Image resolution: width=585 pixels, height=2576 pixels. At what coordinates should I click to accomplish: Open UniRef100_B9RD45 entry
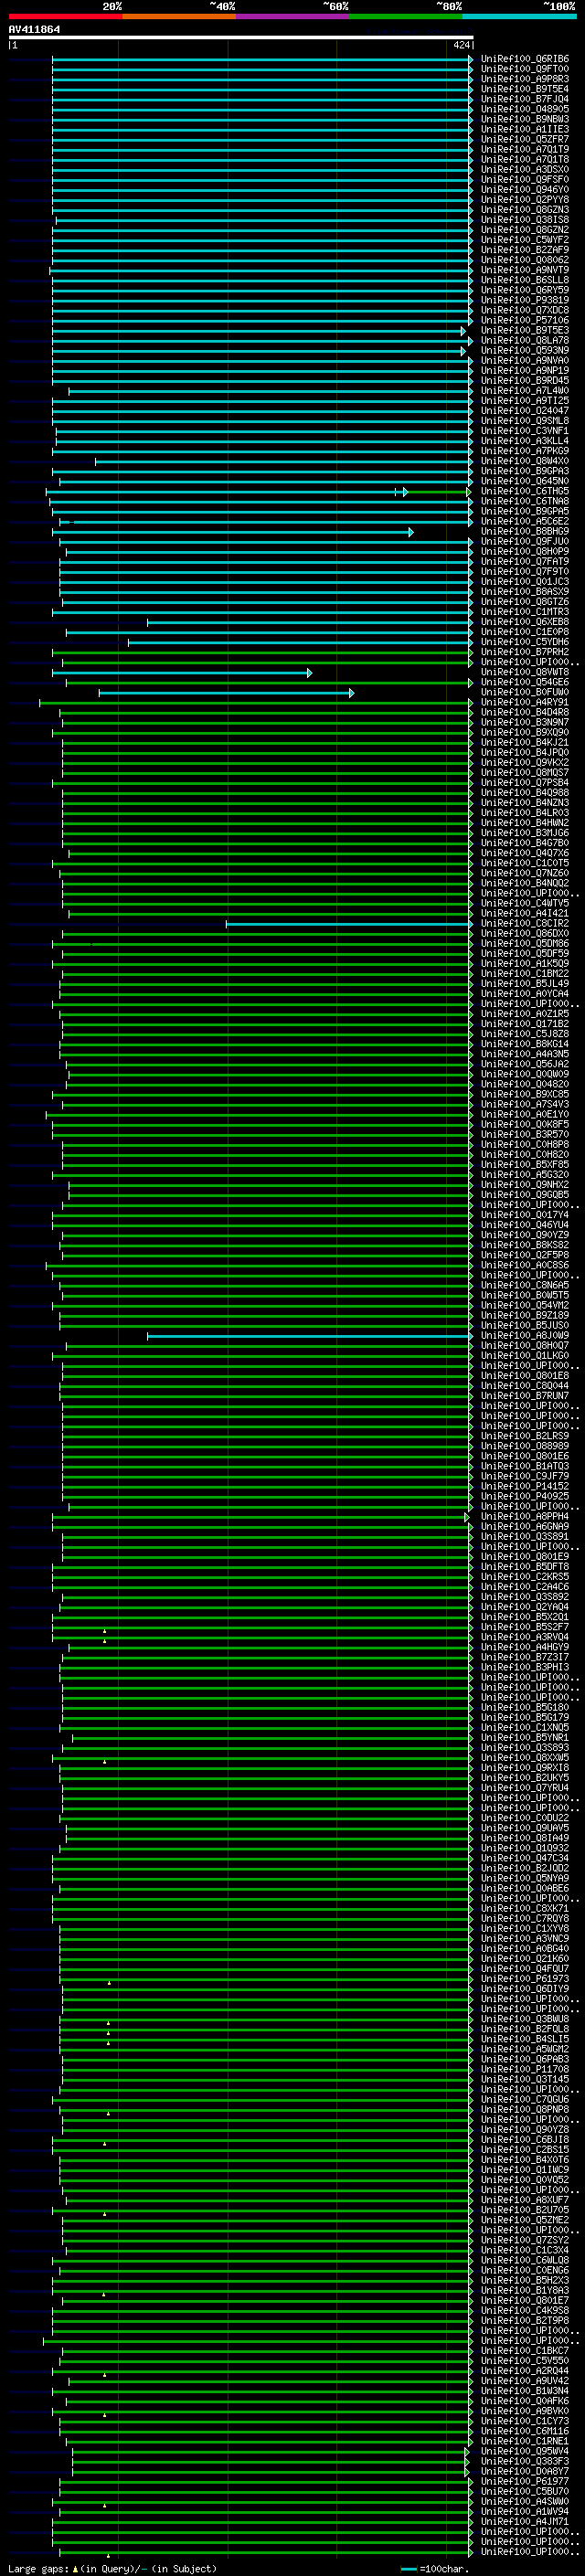525,381
